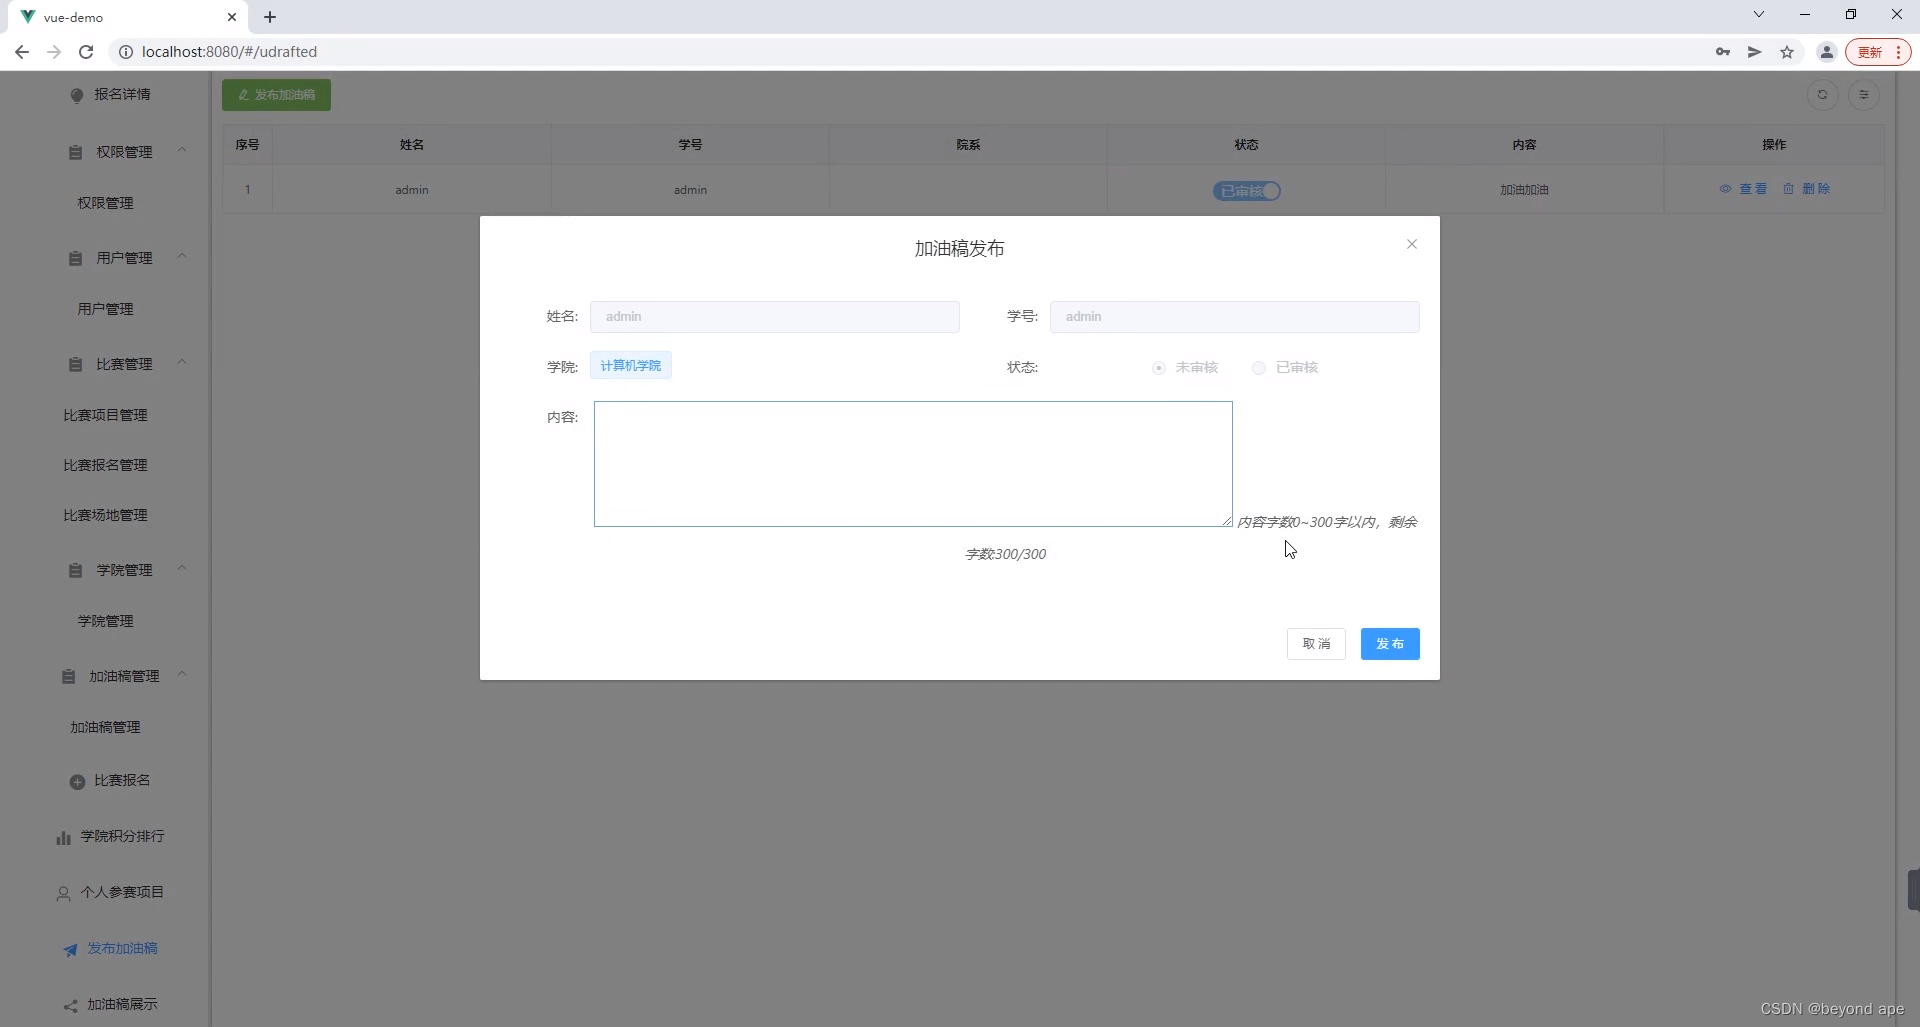The width and height of the screenshot is (1920, 1027).
Task: Click the 发布加油稿 paper-plane icon in sidebar
Action: point(69,949)
